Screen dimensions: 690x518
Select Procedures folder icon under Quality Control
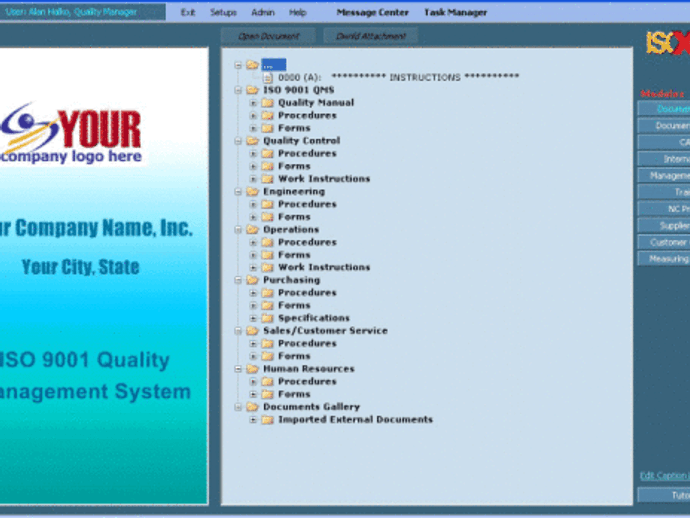[268, 154]
